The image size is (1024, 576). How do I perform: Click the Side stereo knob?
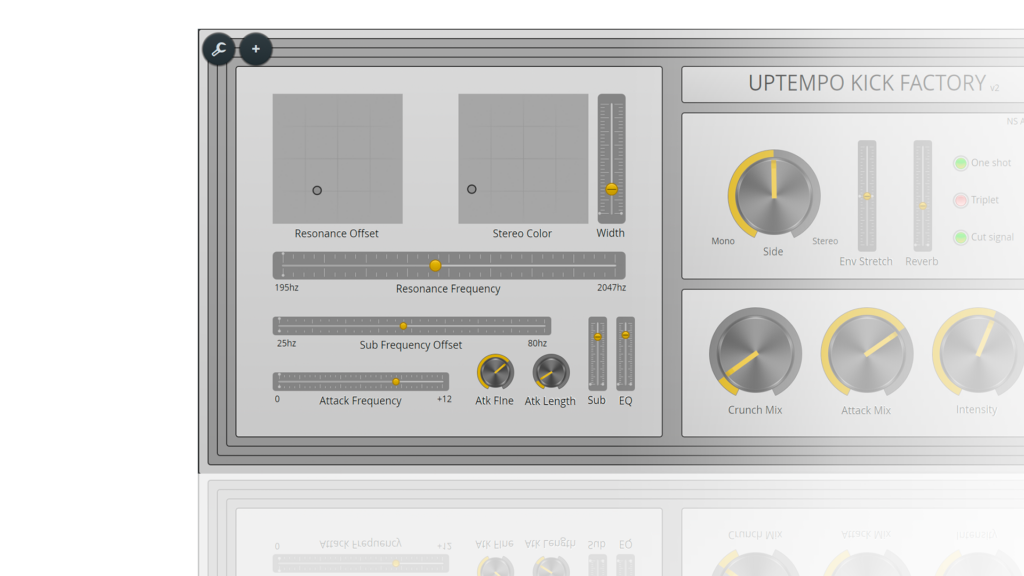click(774, 195)
